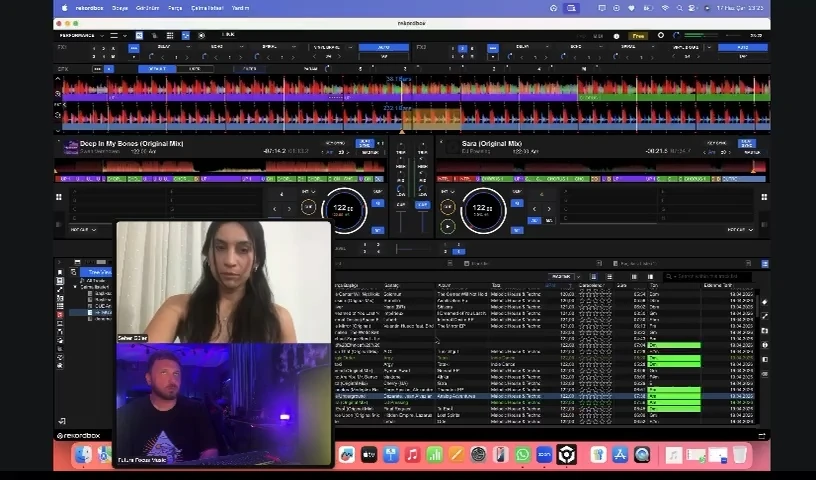The width and height of the screenshot is (816, 480).
Task: Click the Tree View button in browser
Action: coord(96,272)
